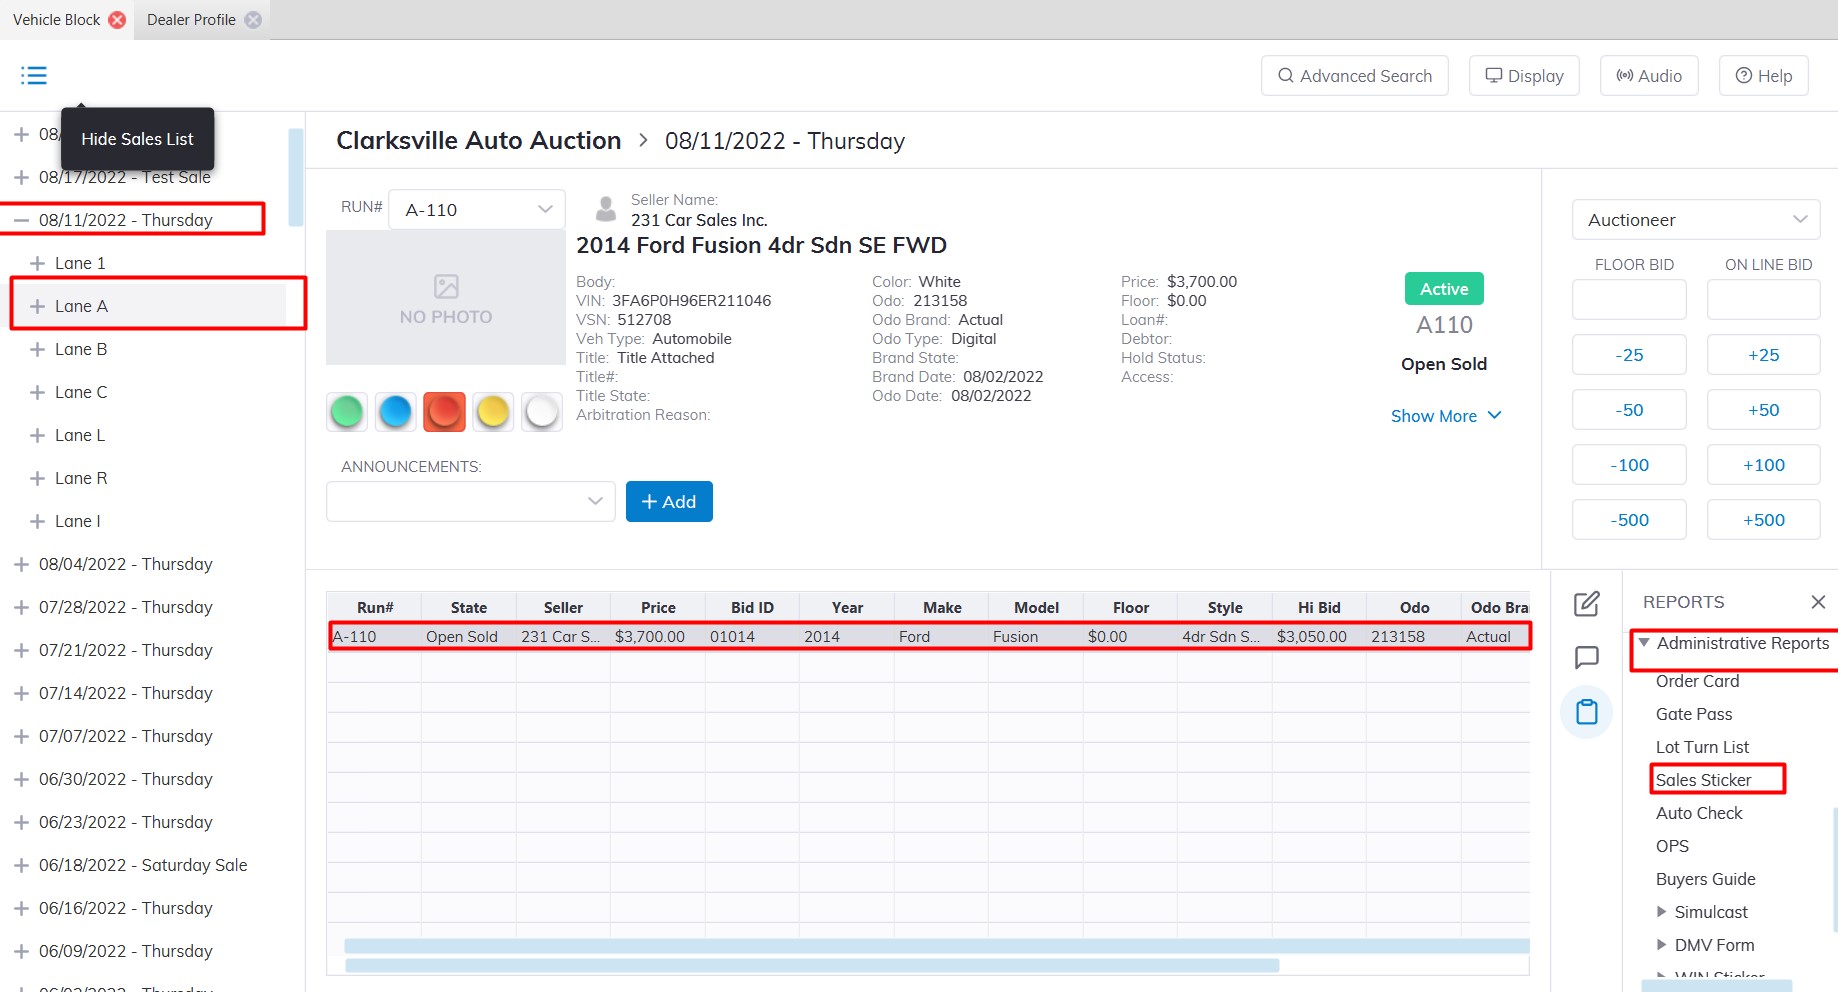
Task: Click the clipboard reports icon
Action: 1586,712
